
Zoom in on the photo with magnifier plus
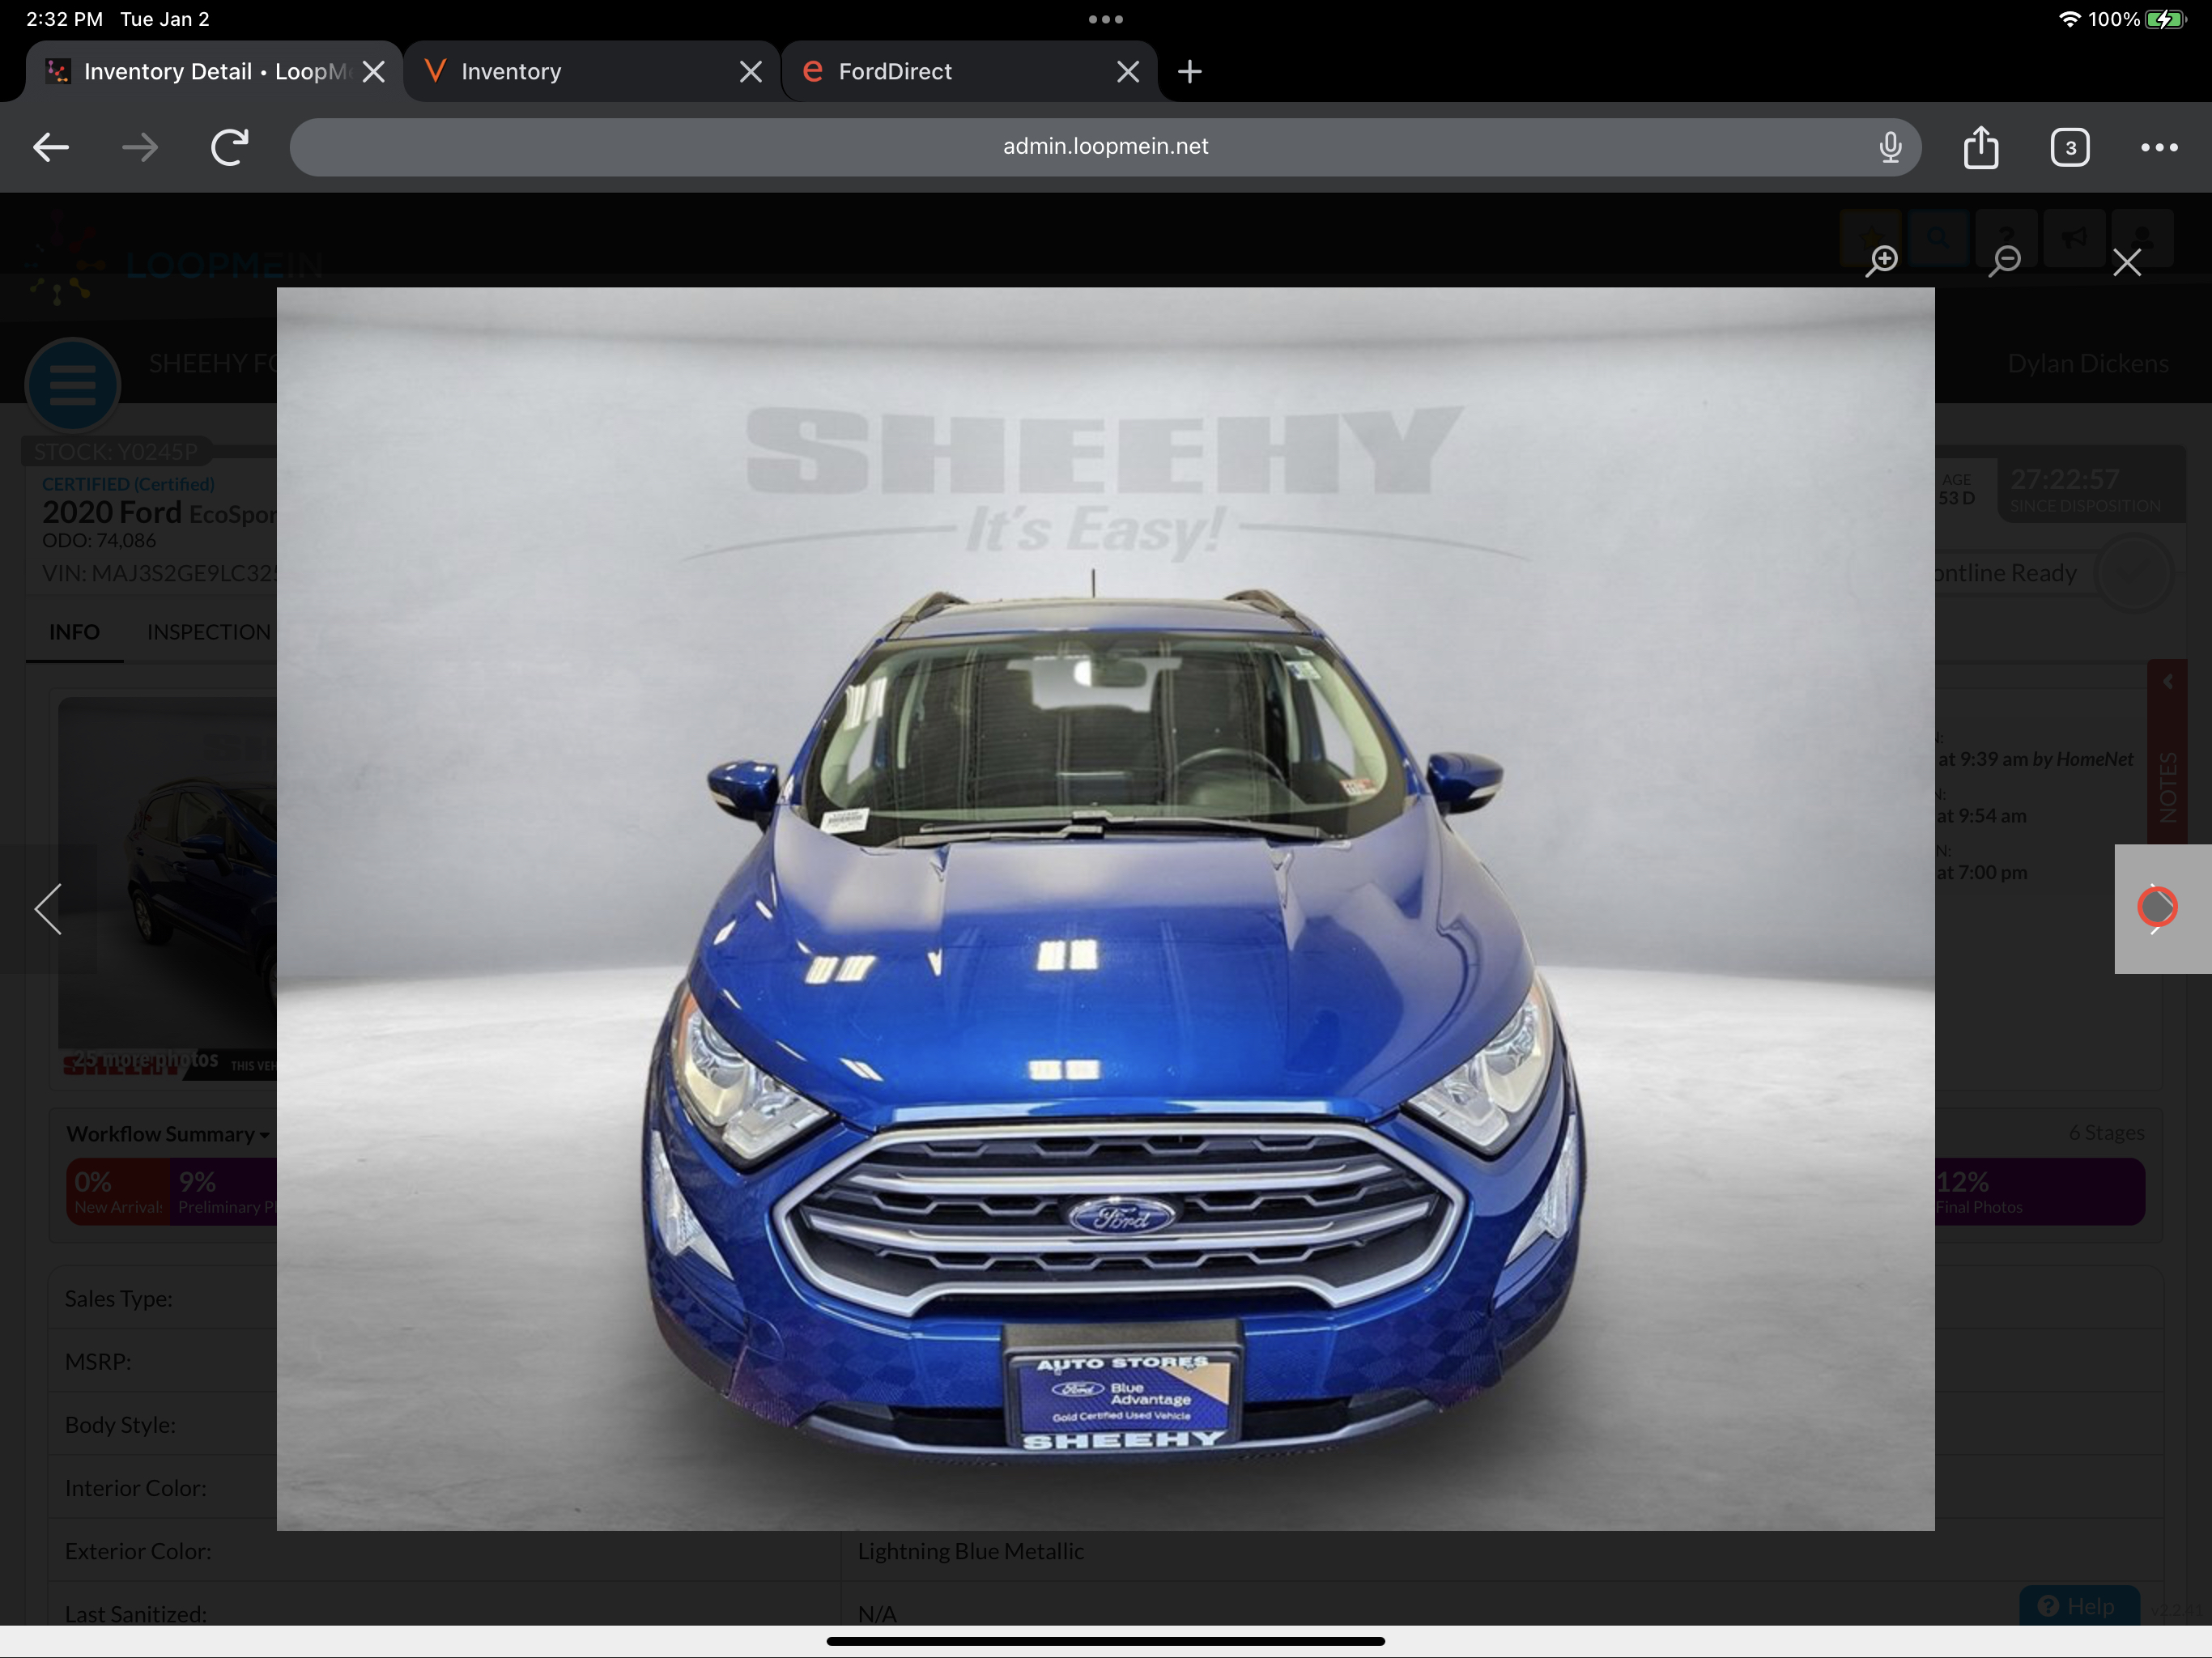pos(1882,262)
